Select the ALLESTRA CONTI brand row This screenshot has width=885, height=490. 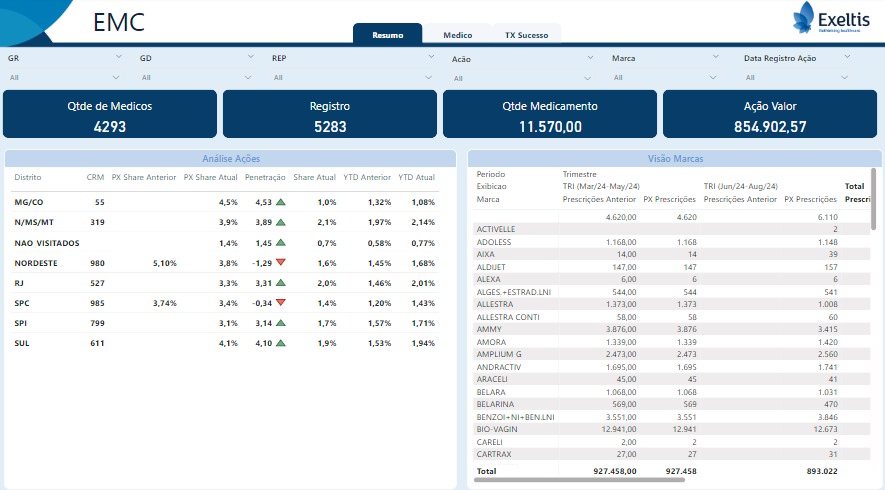(672, 317)
